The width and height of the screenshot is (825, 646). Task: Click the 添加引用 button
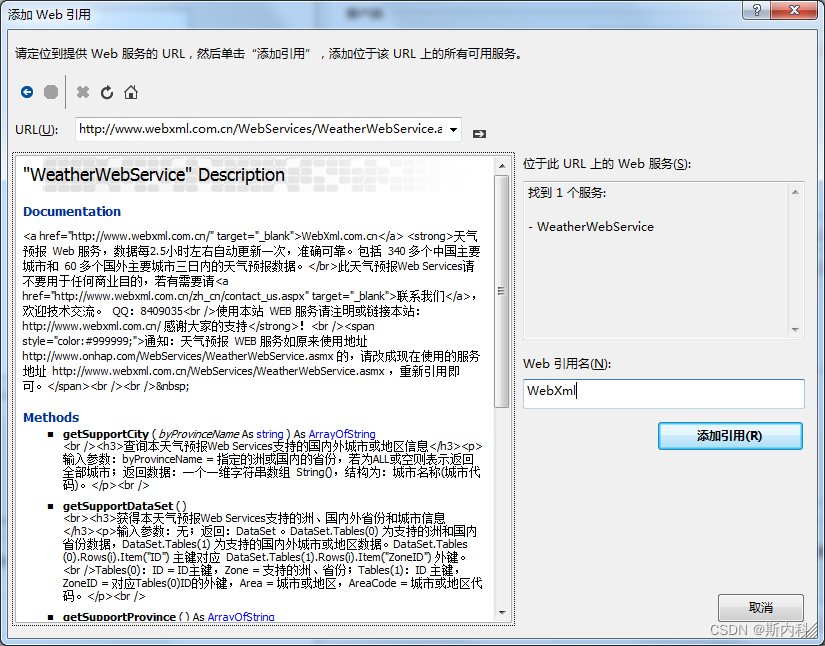(730, 436)
